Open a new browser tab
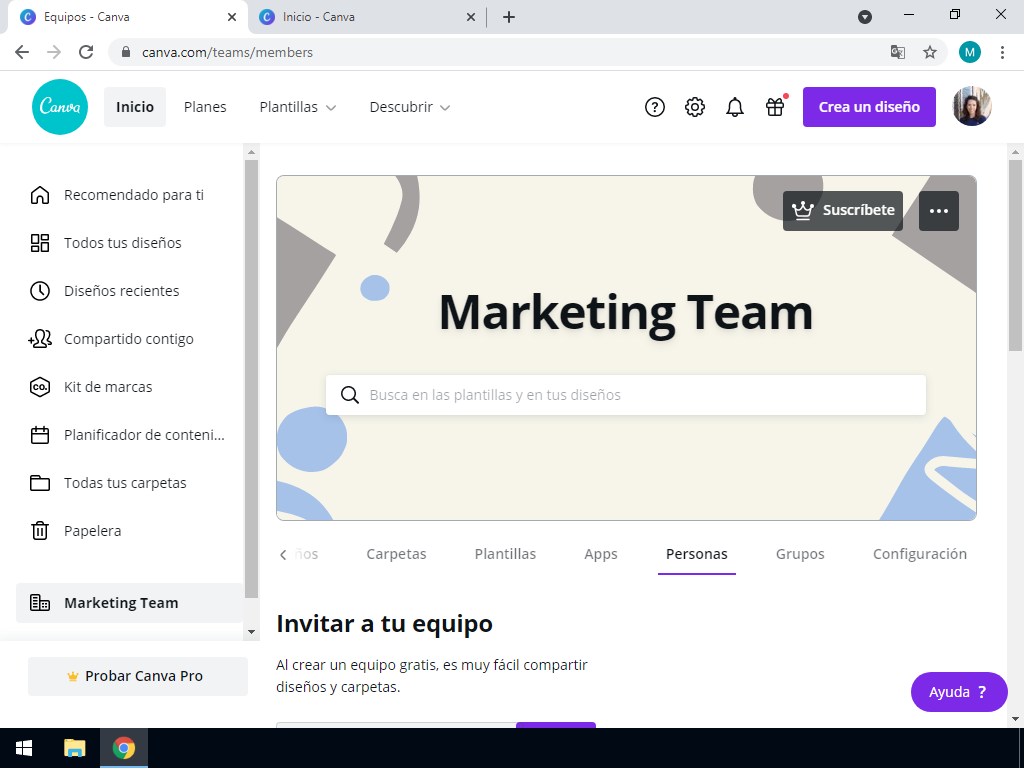 (509, 17)
